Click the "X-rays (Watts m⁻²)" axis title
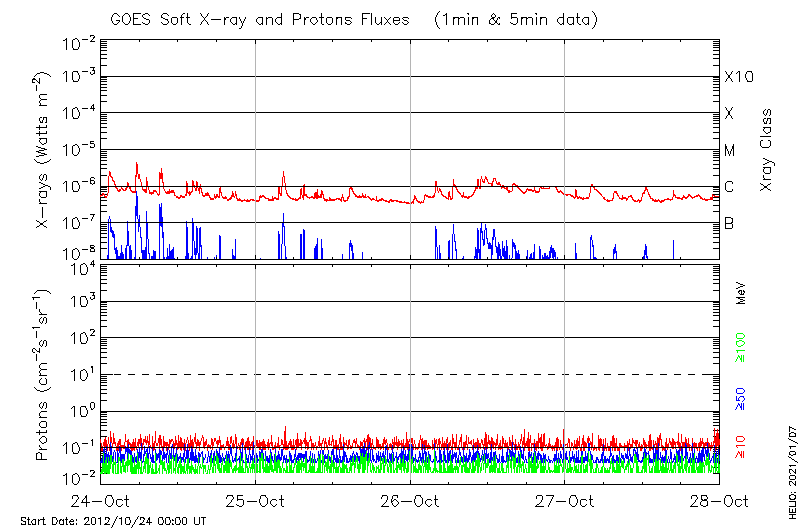 pyautogui.click(x=44, y=150)
